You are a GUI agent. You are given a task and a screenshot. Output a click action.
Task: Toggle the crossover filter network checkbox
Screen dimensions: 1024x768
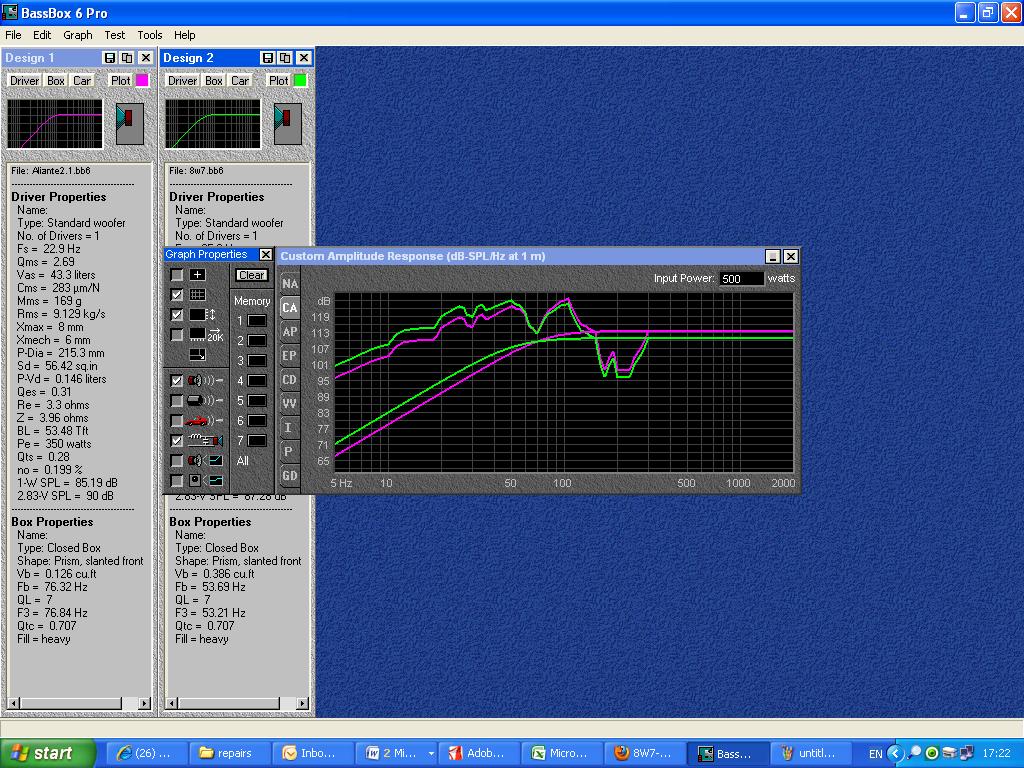pos(176,441)
